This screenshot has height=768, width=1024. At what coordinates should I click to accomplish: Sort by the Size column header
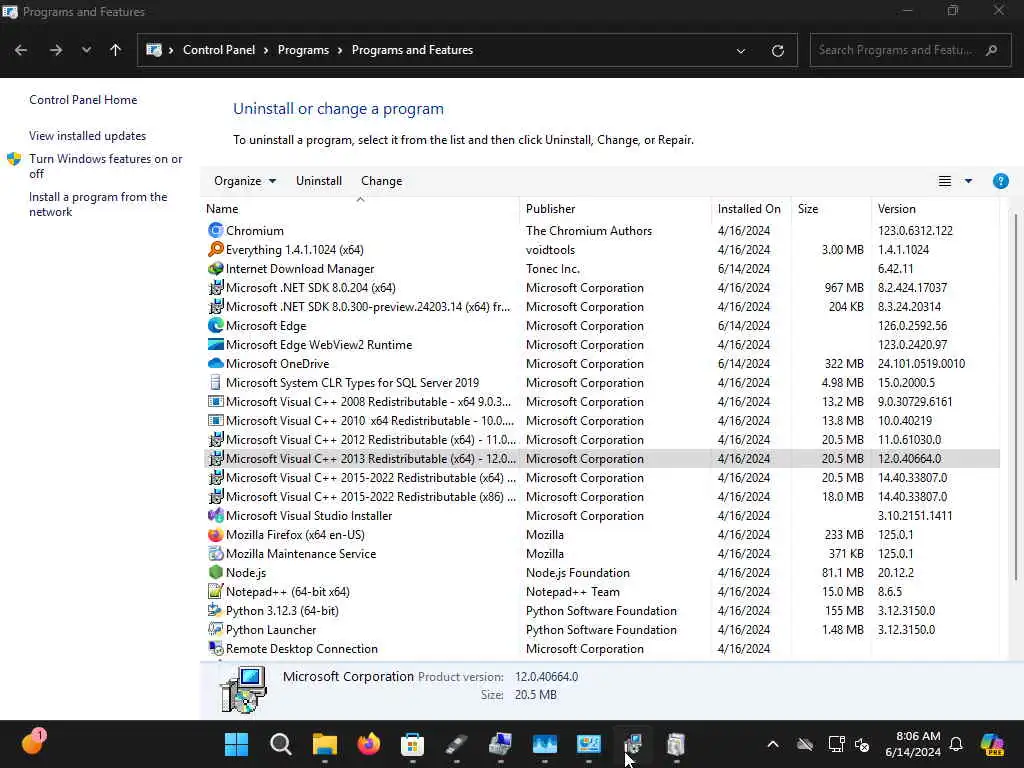click(x=808, y=209)
